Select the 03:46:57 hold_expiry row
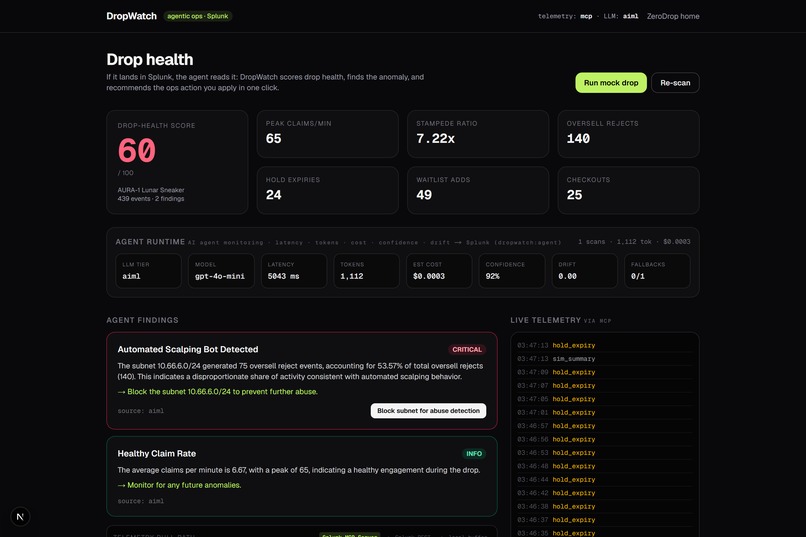The image size is (806, 537). [x=604, y=426]
